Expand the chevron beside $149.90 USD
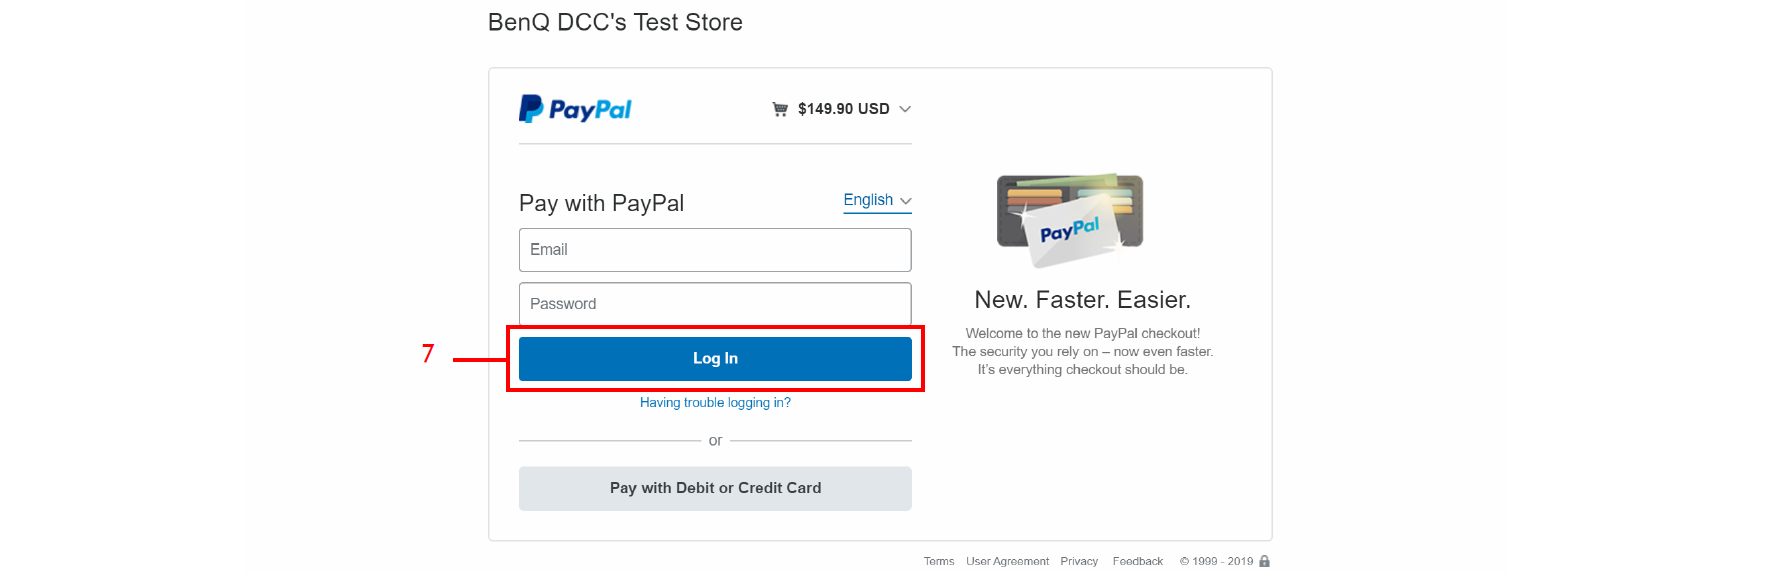 [x=905, y=109]
